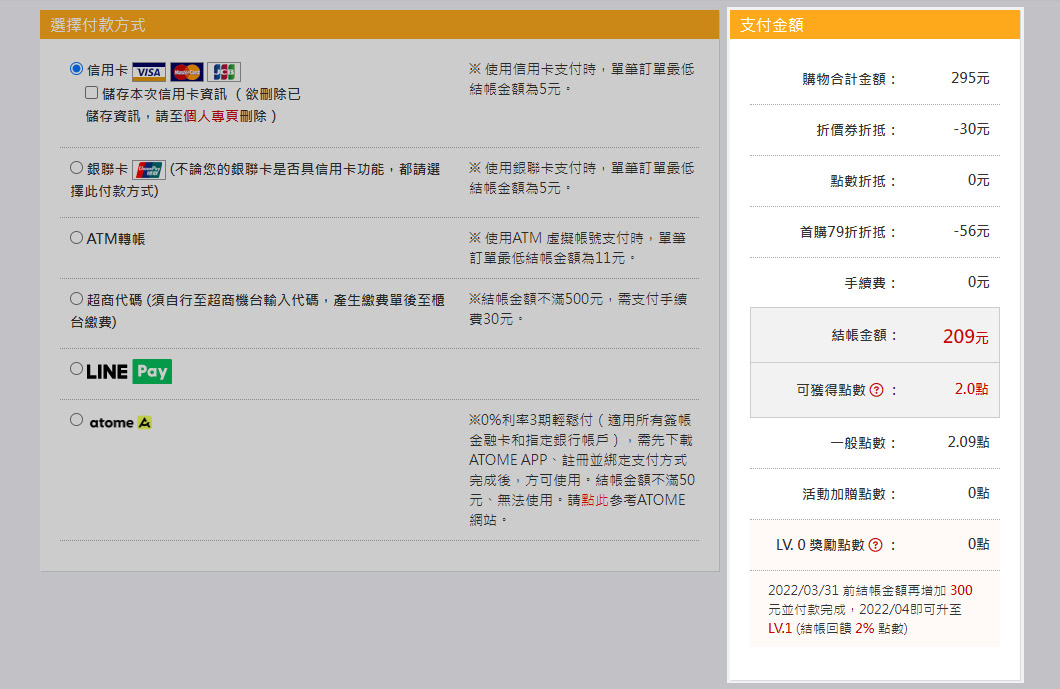Open the help icon beside 可獲得點數
The height and width of the screenshot is (689, 1060).
(876, 390)
